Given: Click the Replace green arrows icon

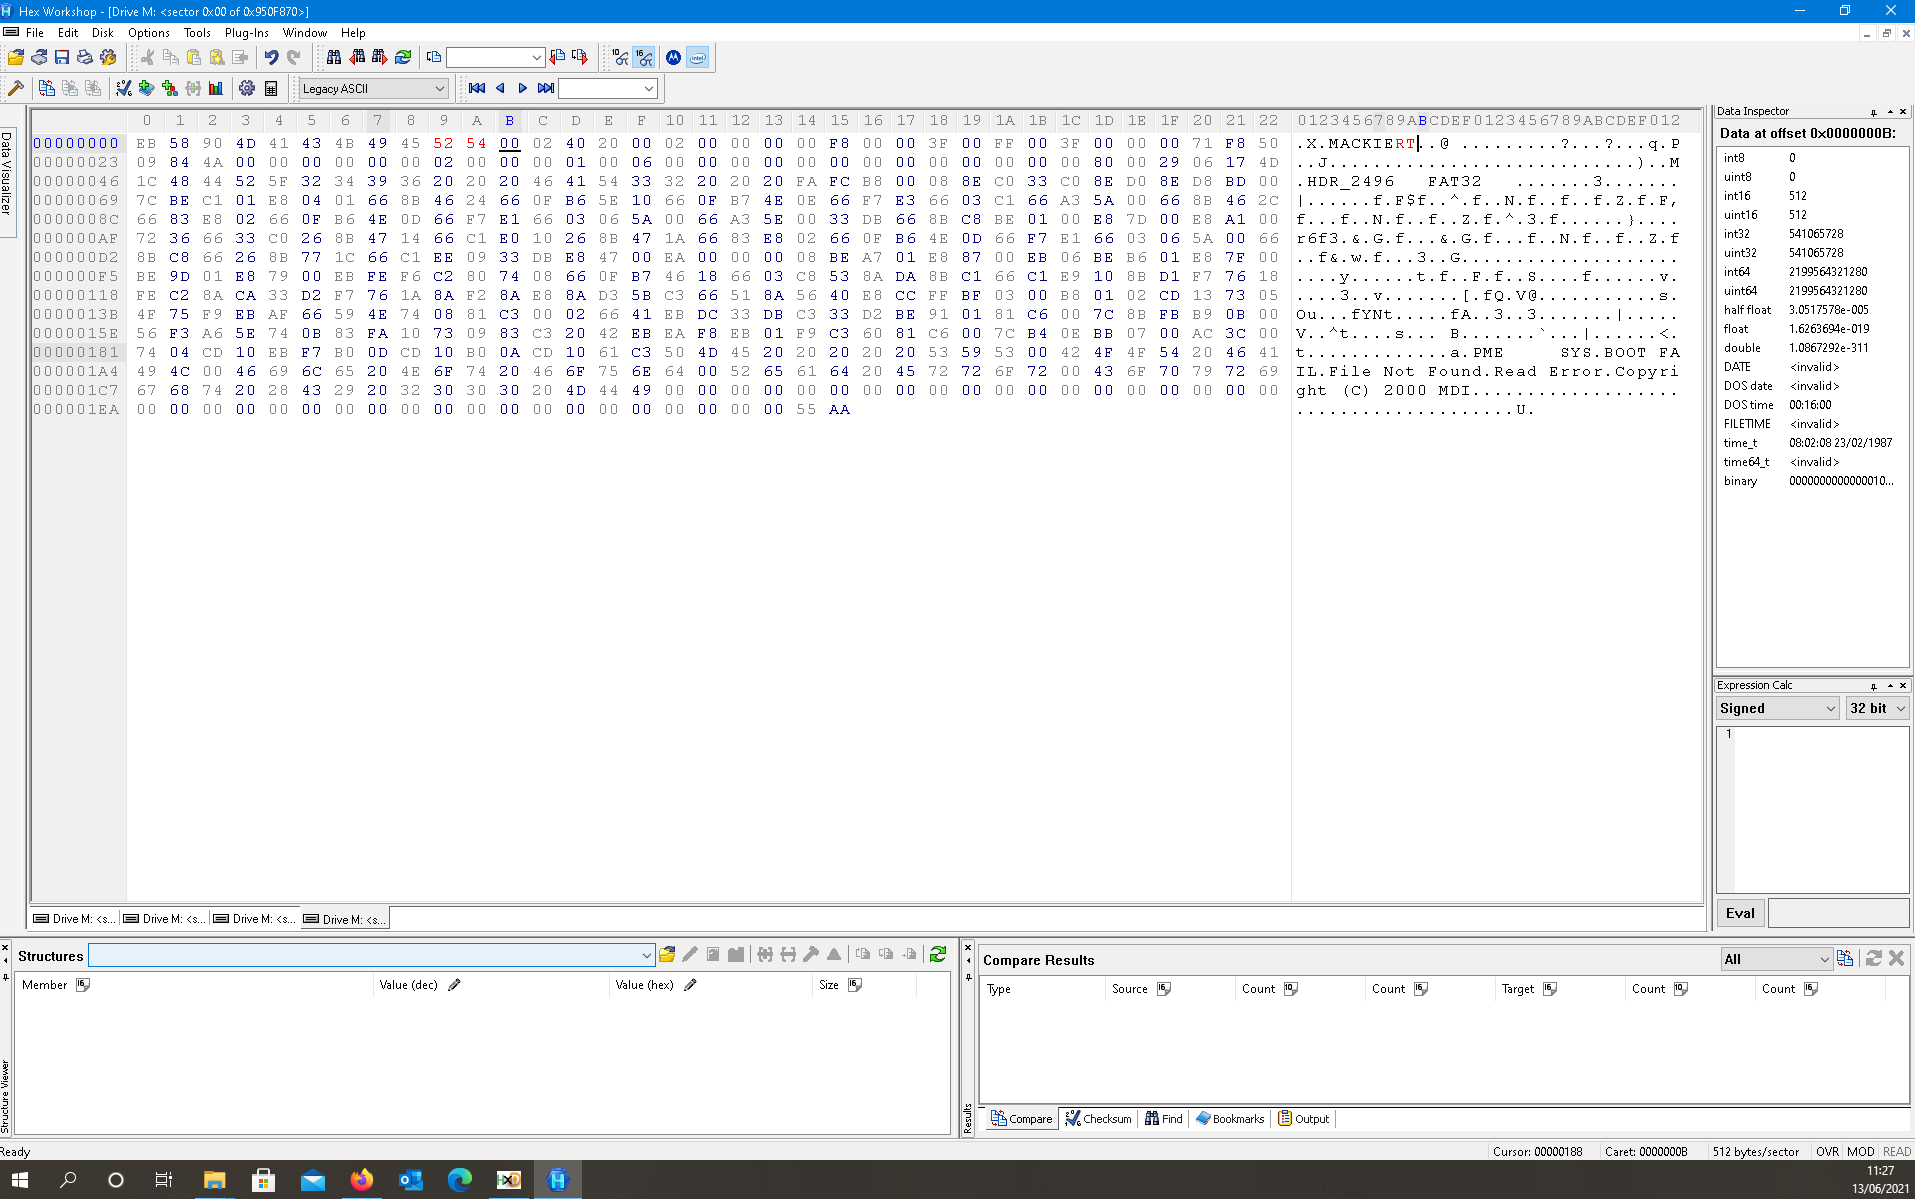Looking at the screenshot, I should [403, 58].
